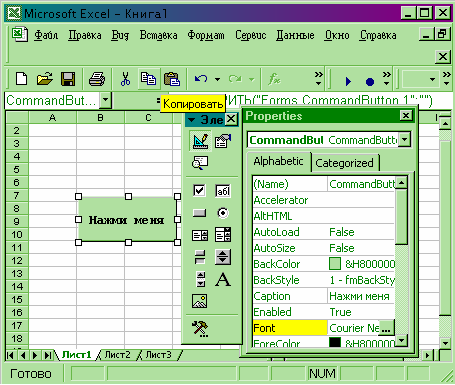Expand the Undo history dropdown arrow

(217, 79)
